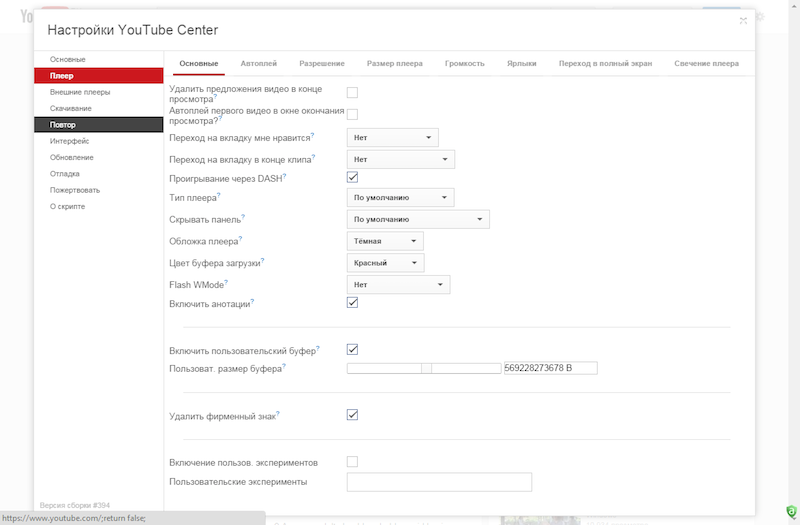
Task: Show help for Удалить фирменный знак
Action: 278,413
